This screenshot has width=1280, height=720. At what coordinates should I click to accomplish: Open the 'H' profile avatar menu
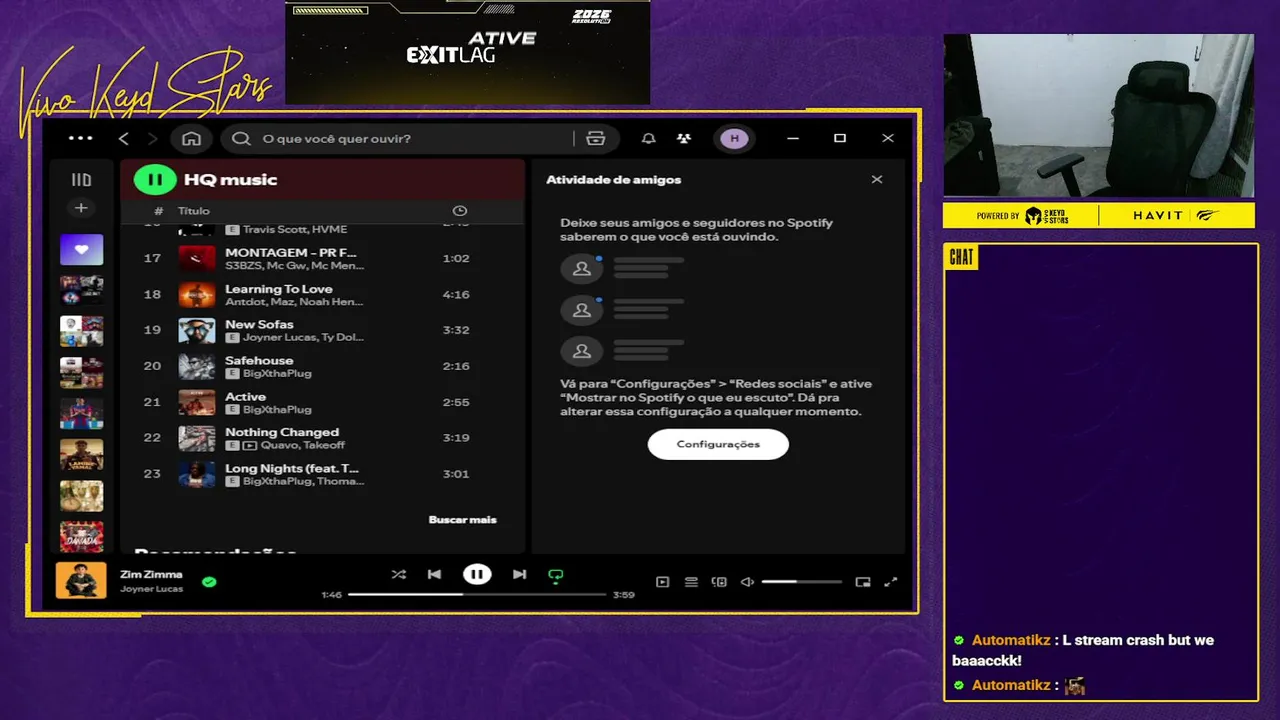(735, 138)
